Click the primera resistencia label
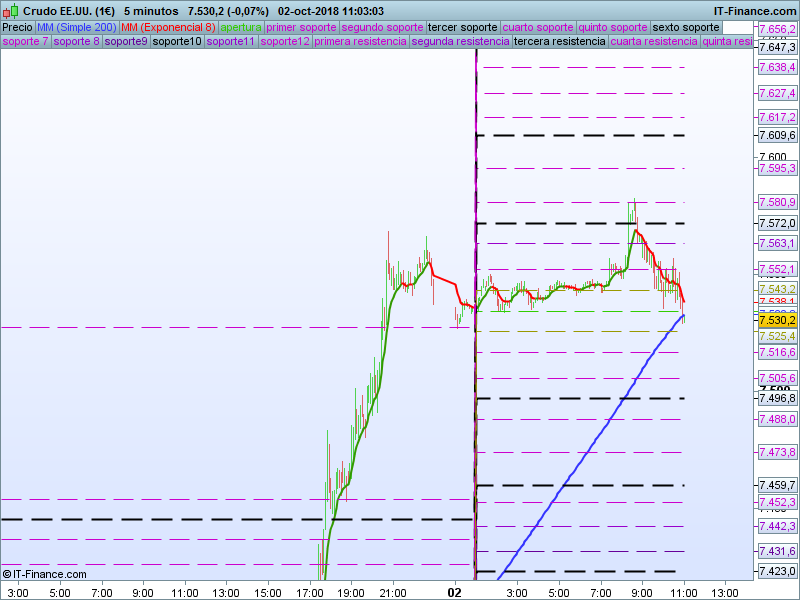Viewport: 800px width, 600px height. click(x=360, y=41)
